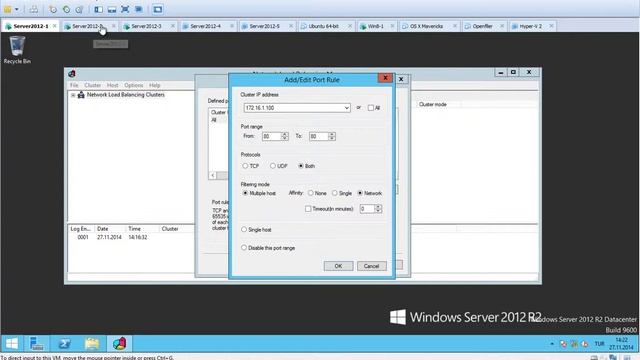
Task: Expand the Network Load Balancing Clusters tree node
Action: click(x=73, y=95)
